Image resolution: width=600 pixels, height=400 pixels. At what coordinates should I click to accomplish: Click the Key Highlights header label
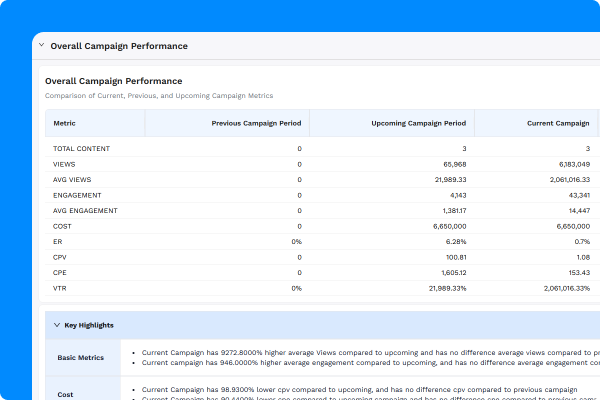89,325
